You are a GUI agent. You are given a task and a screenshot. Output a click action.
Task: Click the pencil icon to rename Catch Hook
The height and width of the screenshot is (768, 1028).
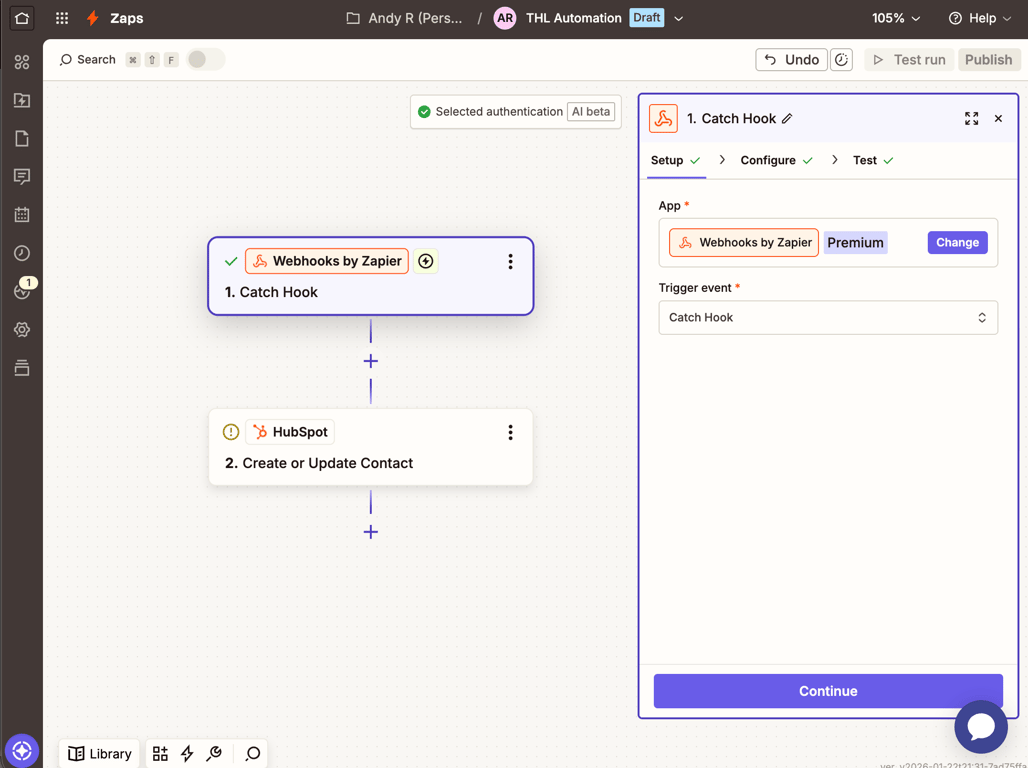pyautogui.click(x=787, y=119)
